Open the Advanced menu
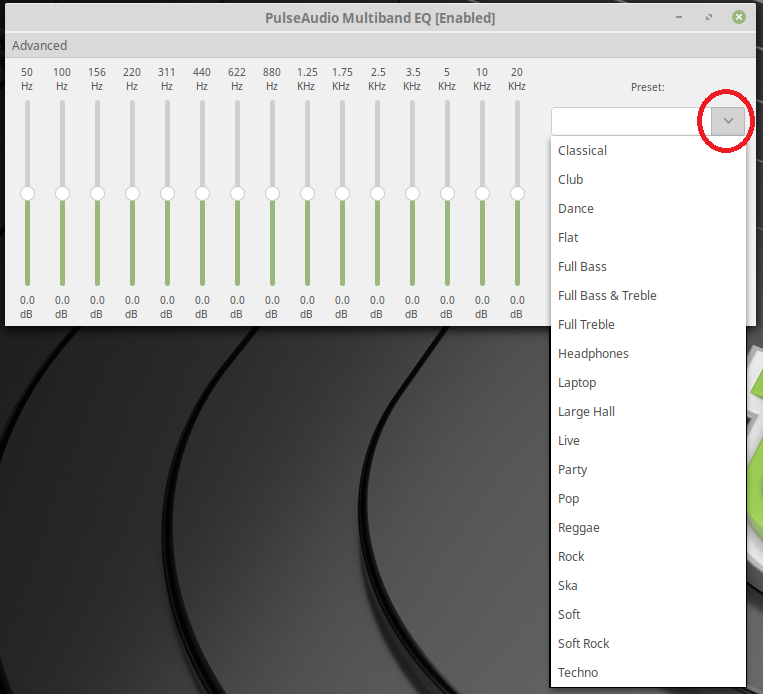The width and height of the screenshot is (763, 694). pyautogui.click(x=39, y=45)
